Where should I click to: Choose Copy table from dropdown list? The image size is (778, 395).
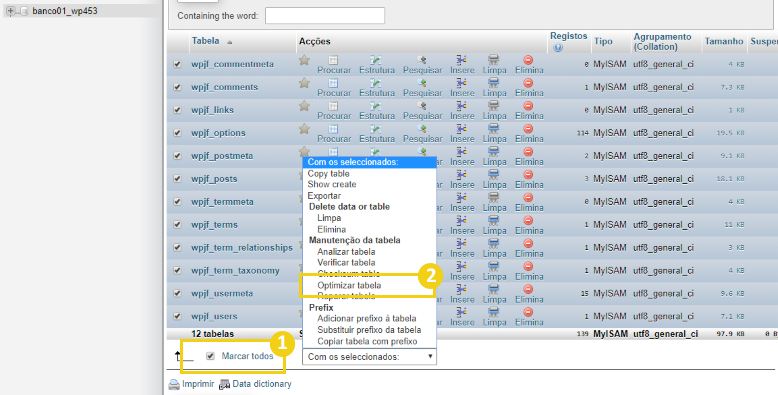coord(328,174)
